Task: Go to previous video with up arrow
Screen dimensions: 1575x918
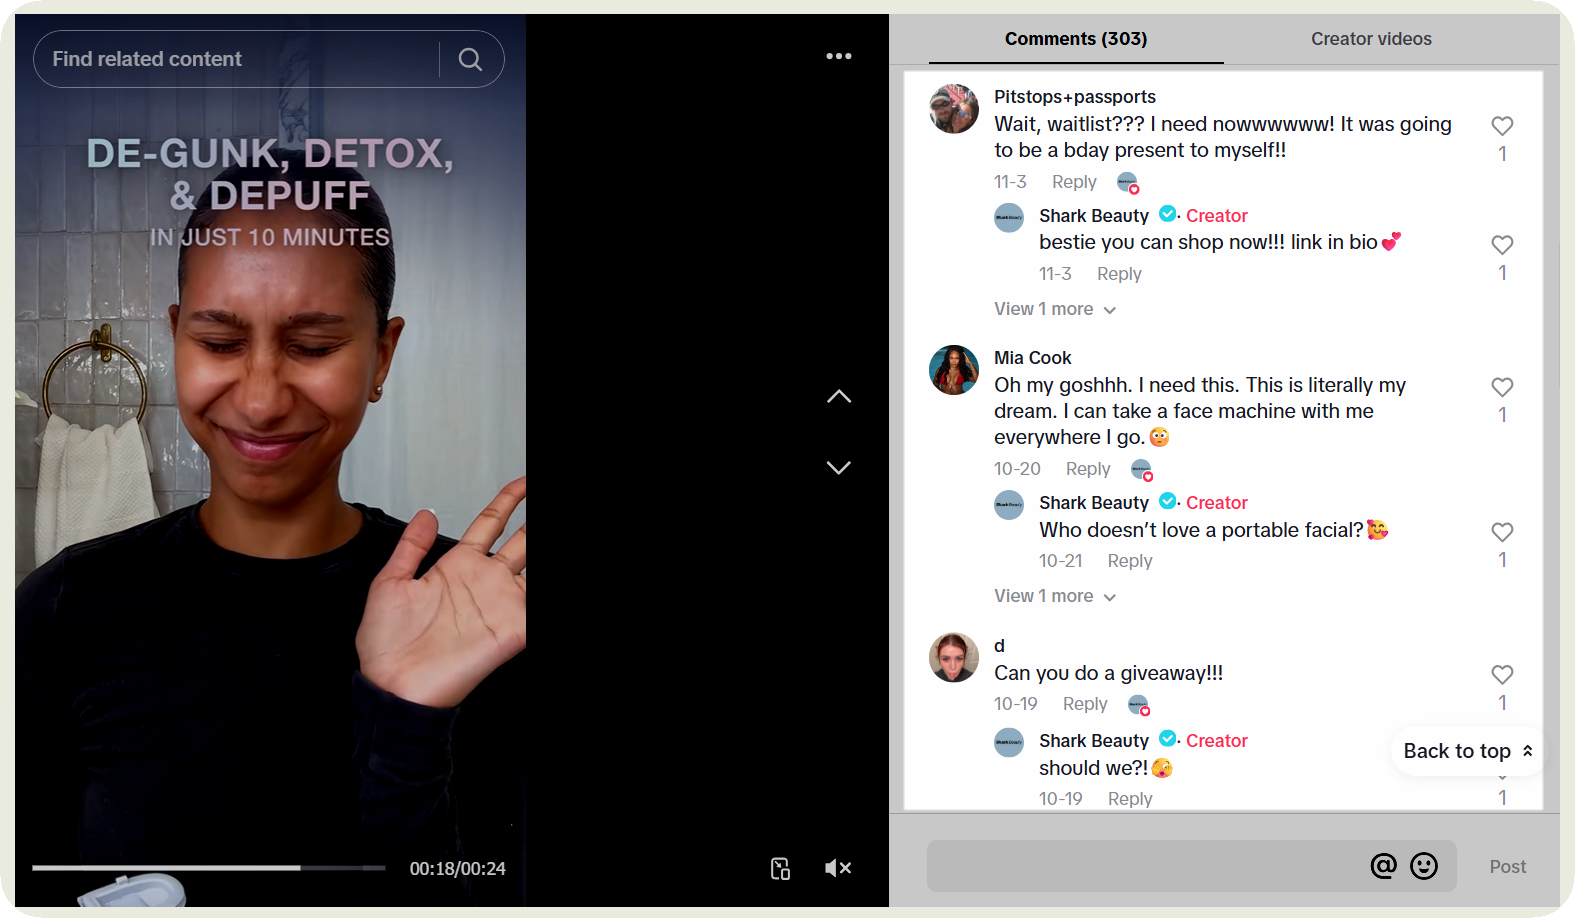Action: [x=839, y=397]
